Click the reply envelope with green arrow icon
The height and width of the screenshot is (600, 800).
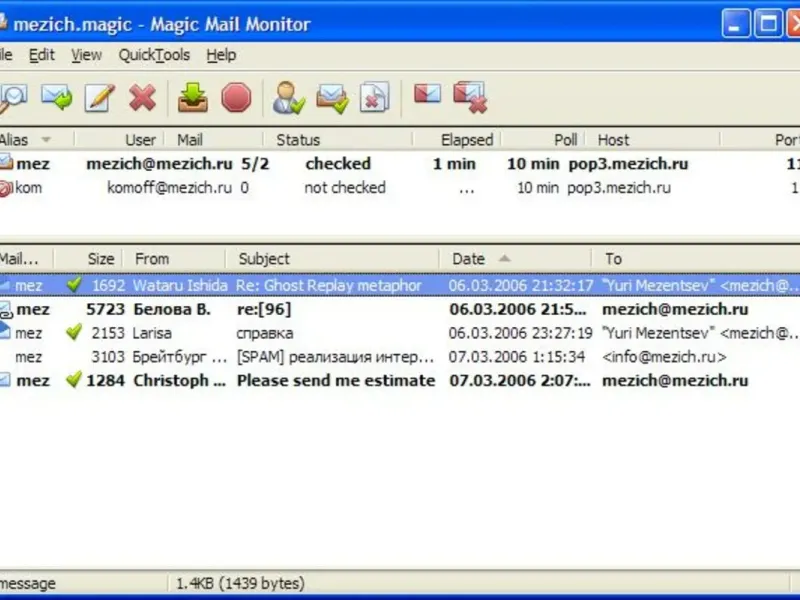pyautogui.click(x=56, y=97)
